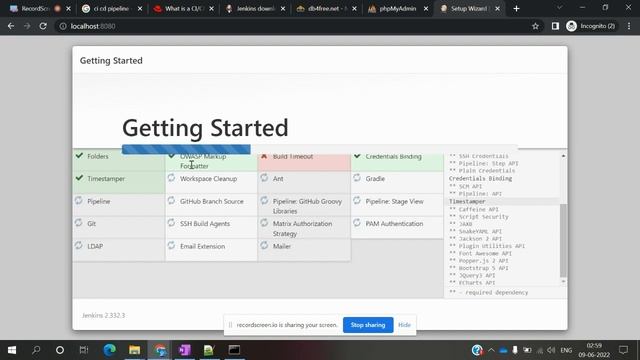Bookmark this page with the star icon

coord(535,26)
